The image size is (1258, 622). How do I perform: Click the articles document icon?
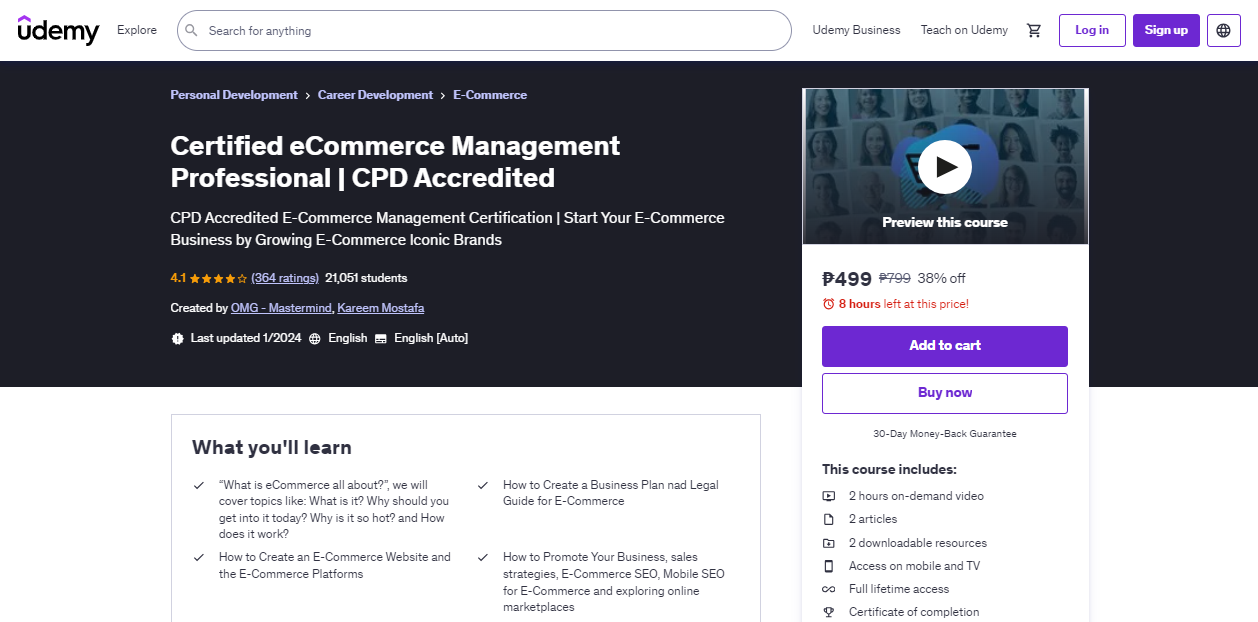829,519
